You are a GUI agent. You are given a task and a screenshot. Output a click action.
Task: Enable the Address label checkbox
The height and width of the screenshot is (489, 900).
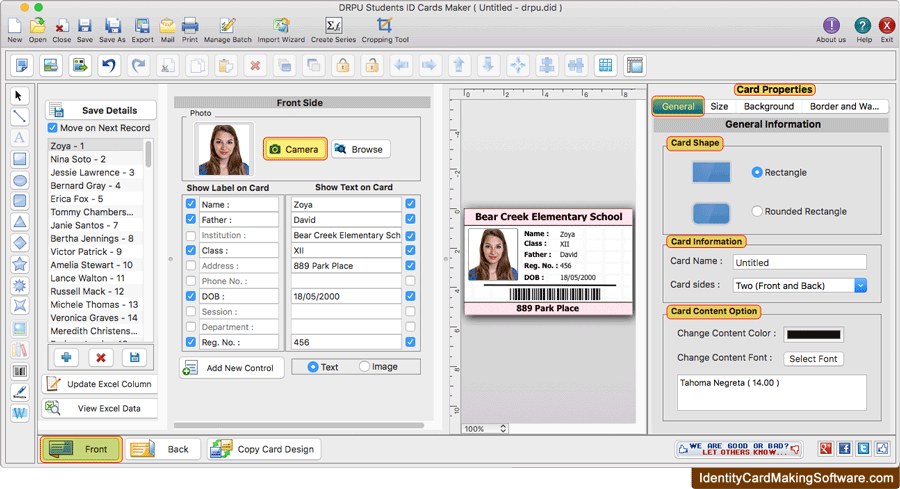[x=191, y=266]
